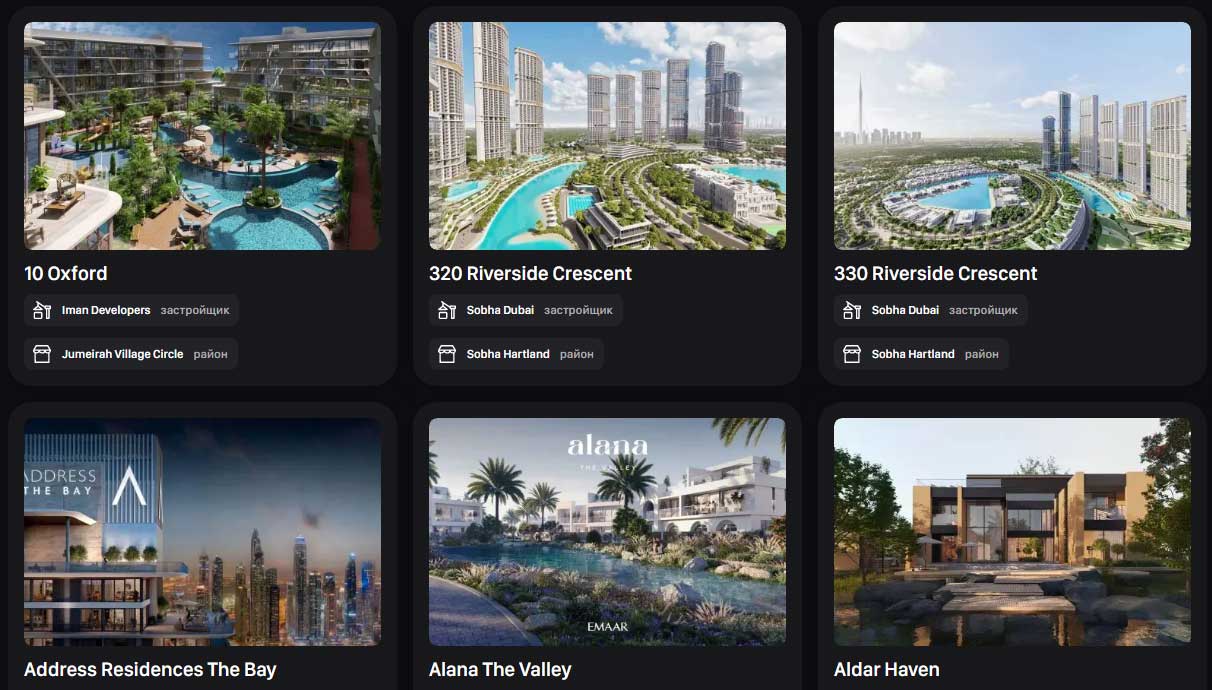This screenshot has height=690, width=1212.
Task: Select the Iman Developers developer tag
Action: pos(131,310)
